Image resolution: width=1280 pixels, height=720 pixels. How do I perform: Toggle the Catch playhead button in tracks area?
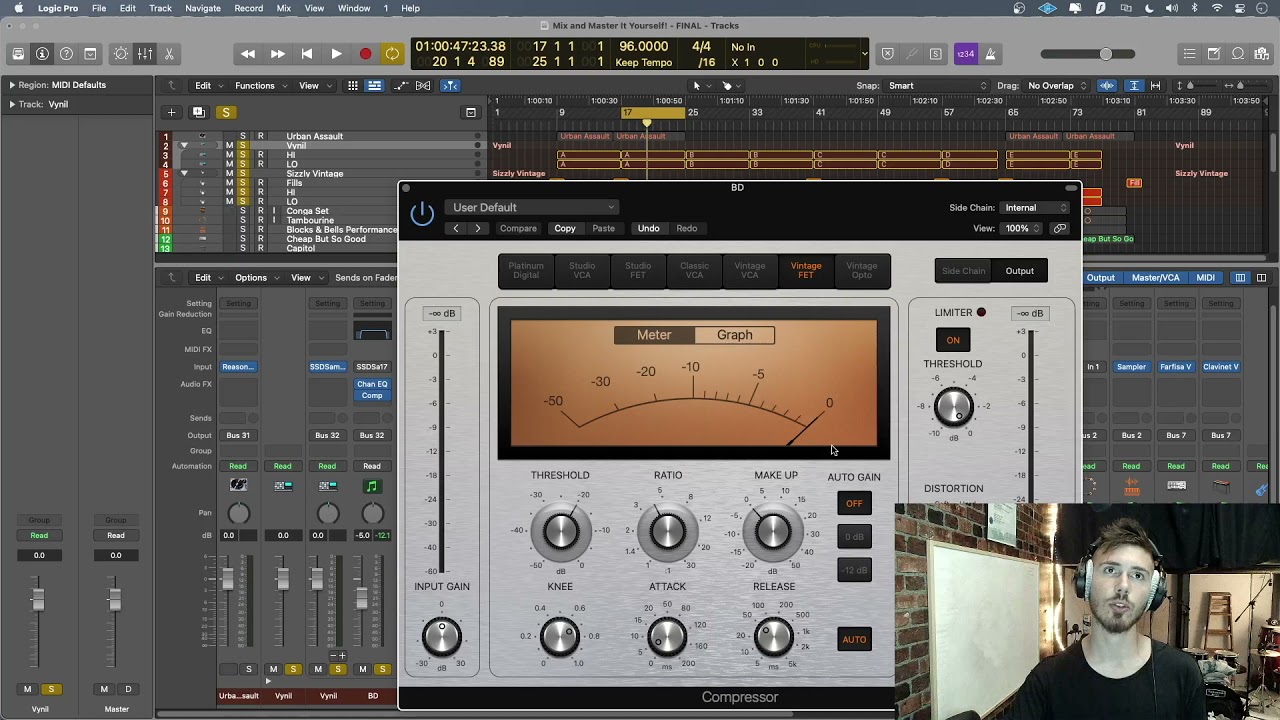point(450,86)
